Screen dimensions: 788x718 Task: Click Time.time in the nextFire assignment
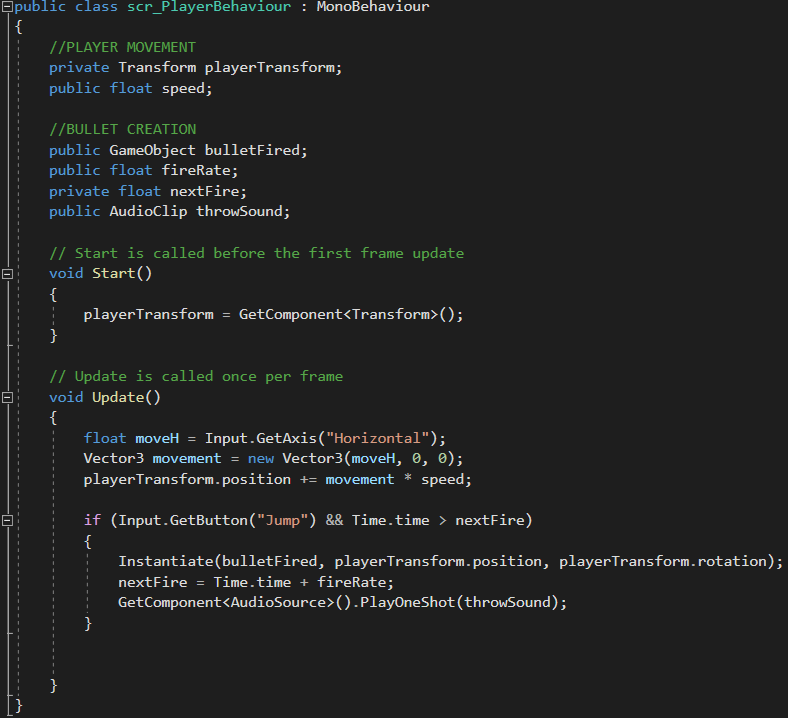pos(252,582)
